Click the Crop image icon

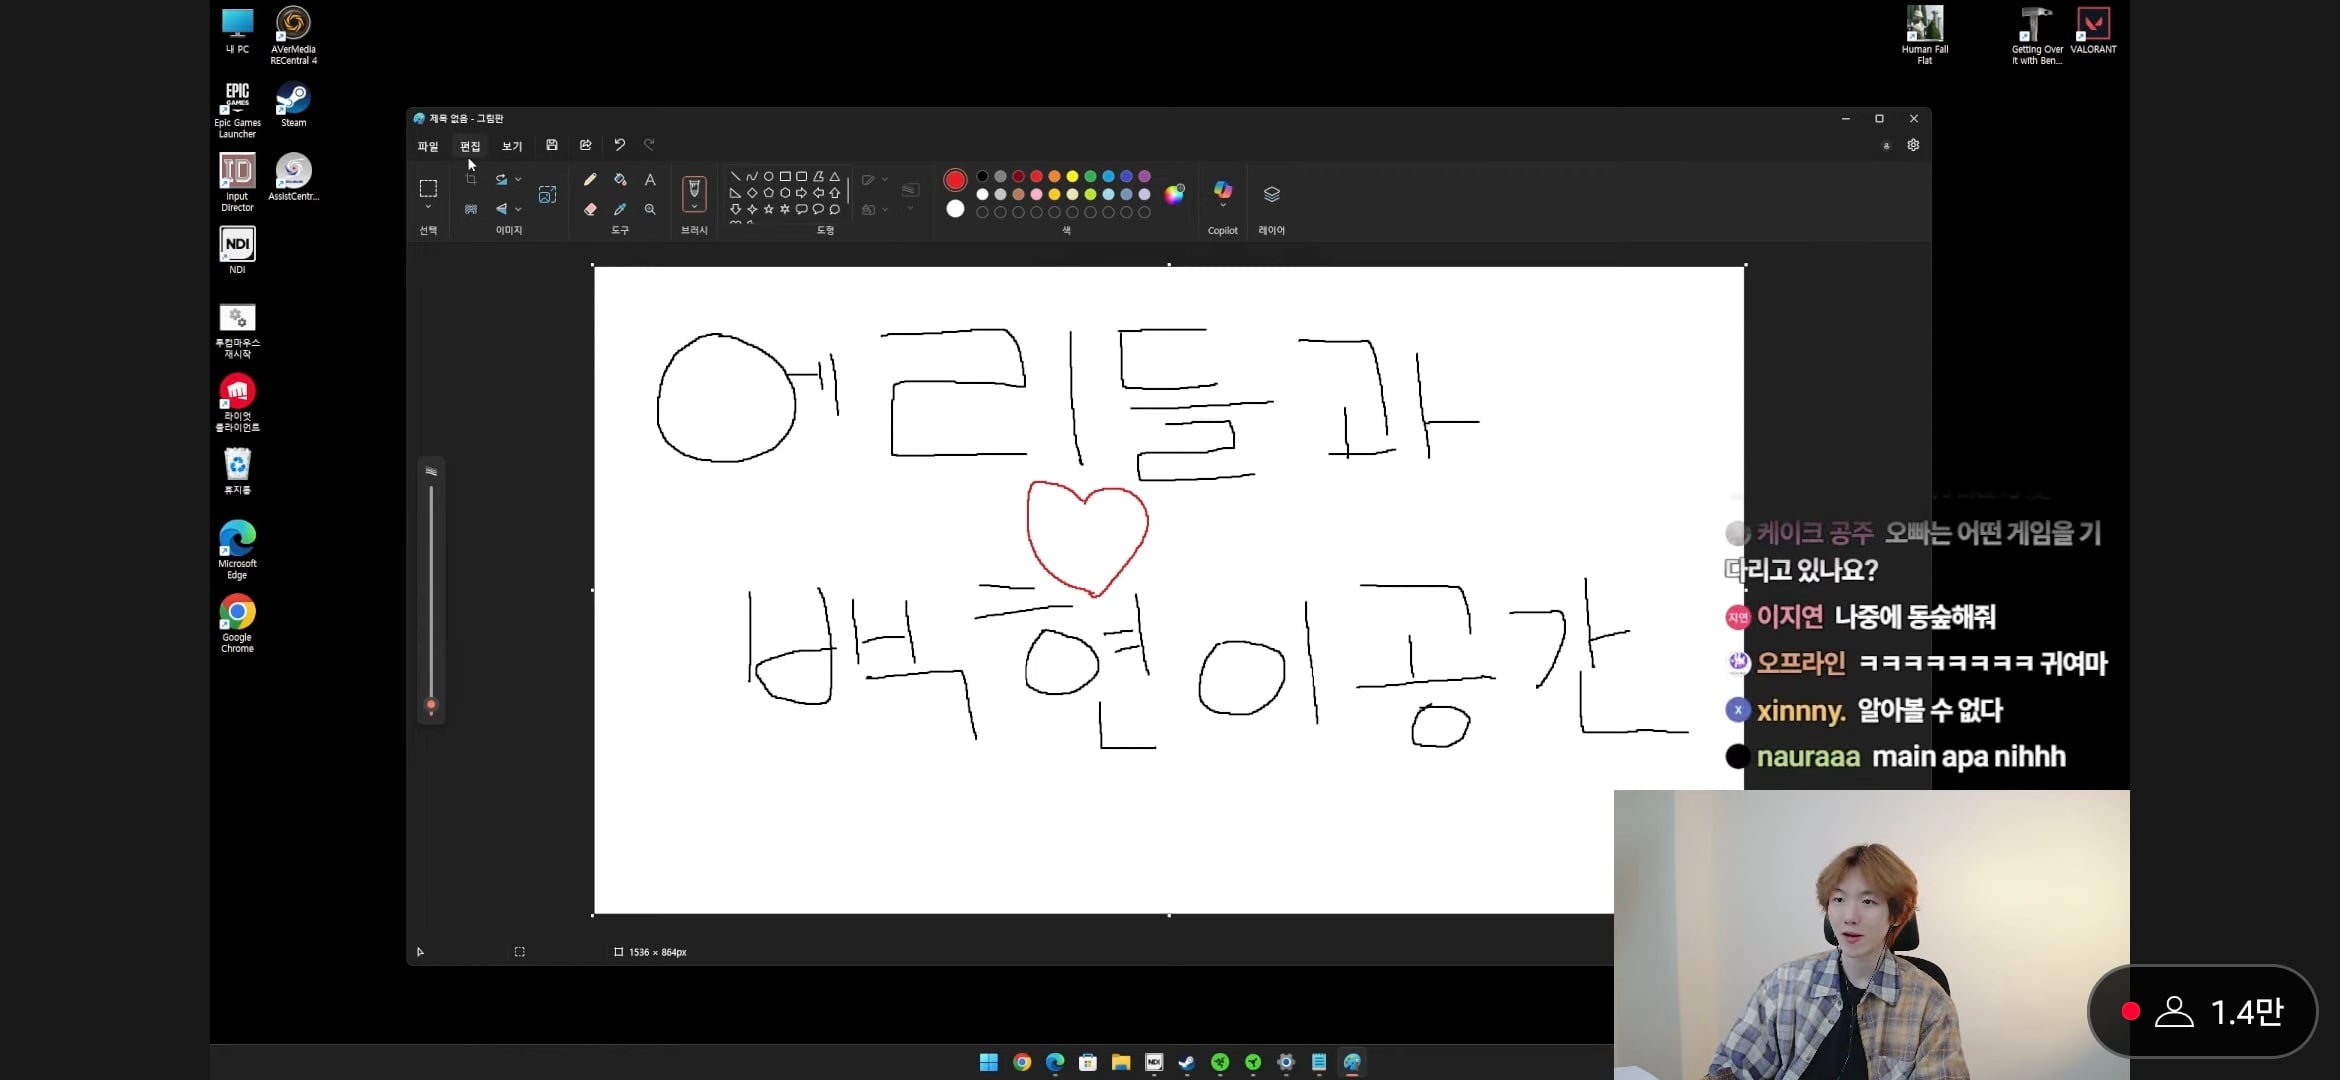pos(471,179)
